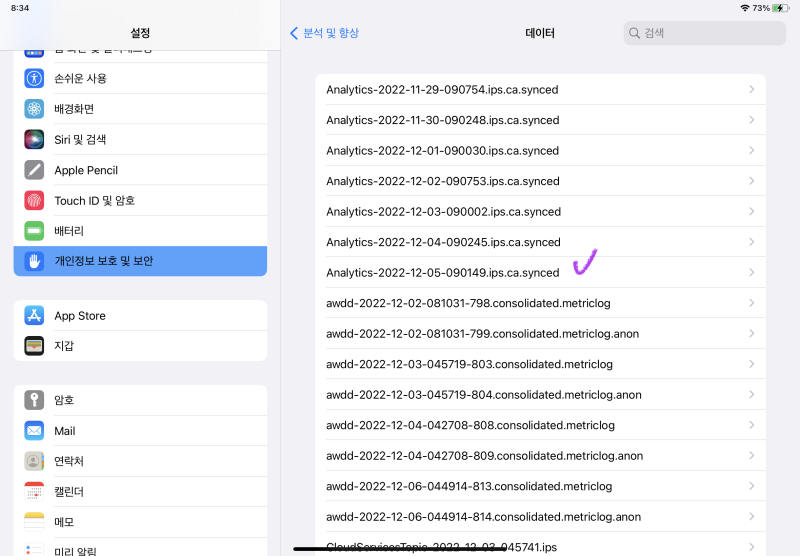Tap chevron on Analytics-2022-12-04-090245 row
The image size is (800, 556).
752,242
